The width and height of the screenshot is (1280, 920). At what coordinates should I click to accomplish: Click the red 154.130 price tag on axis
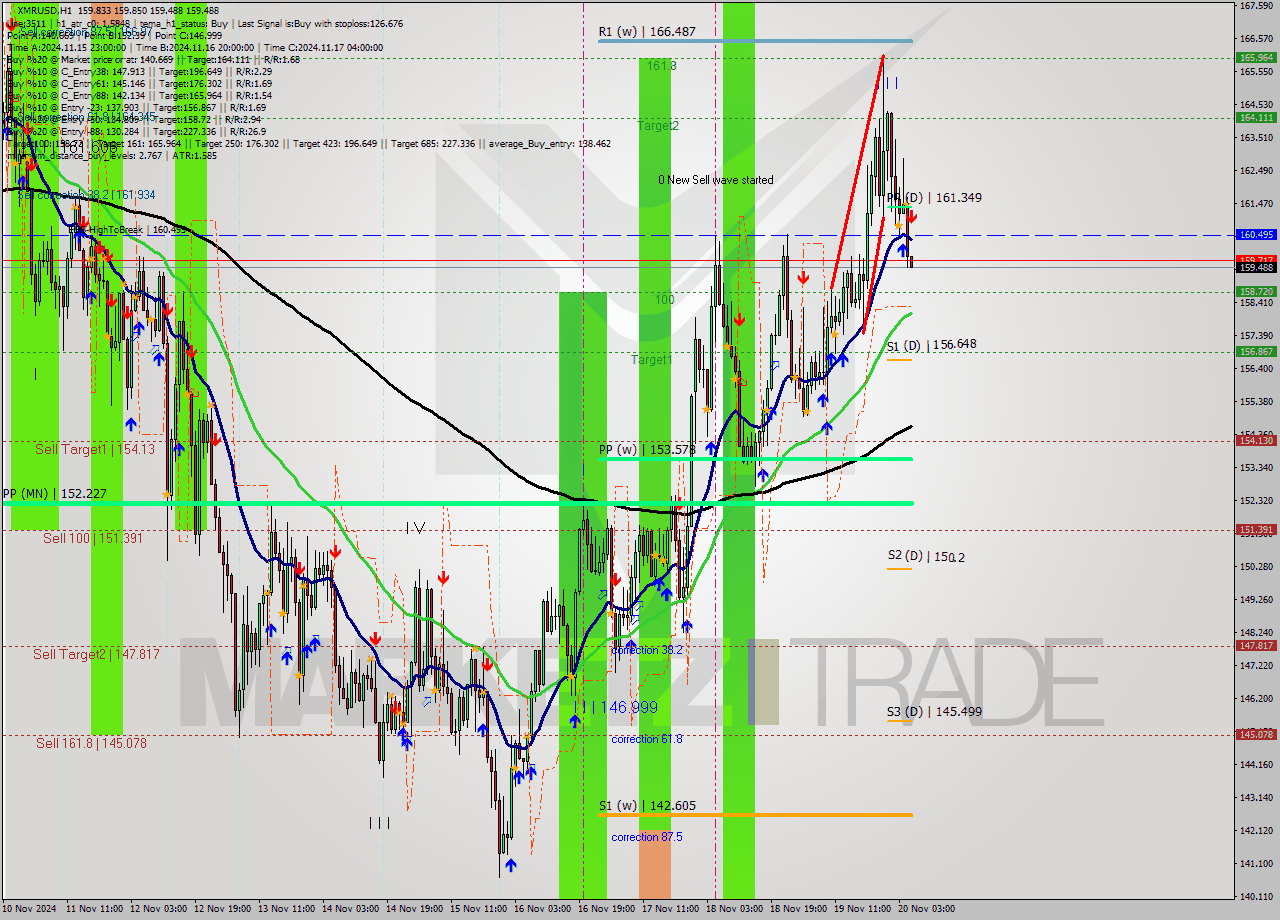pos(1256,440)
